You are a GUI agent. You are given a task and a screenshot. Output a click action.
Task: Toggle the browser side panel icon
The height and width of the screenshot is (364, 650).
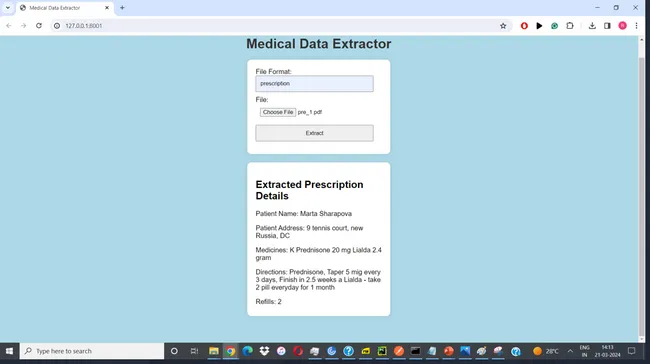607,26
